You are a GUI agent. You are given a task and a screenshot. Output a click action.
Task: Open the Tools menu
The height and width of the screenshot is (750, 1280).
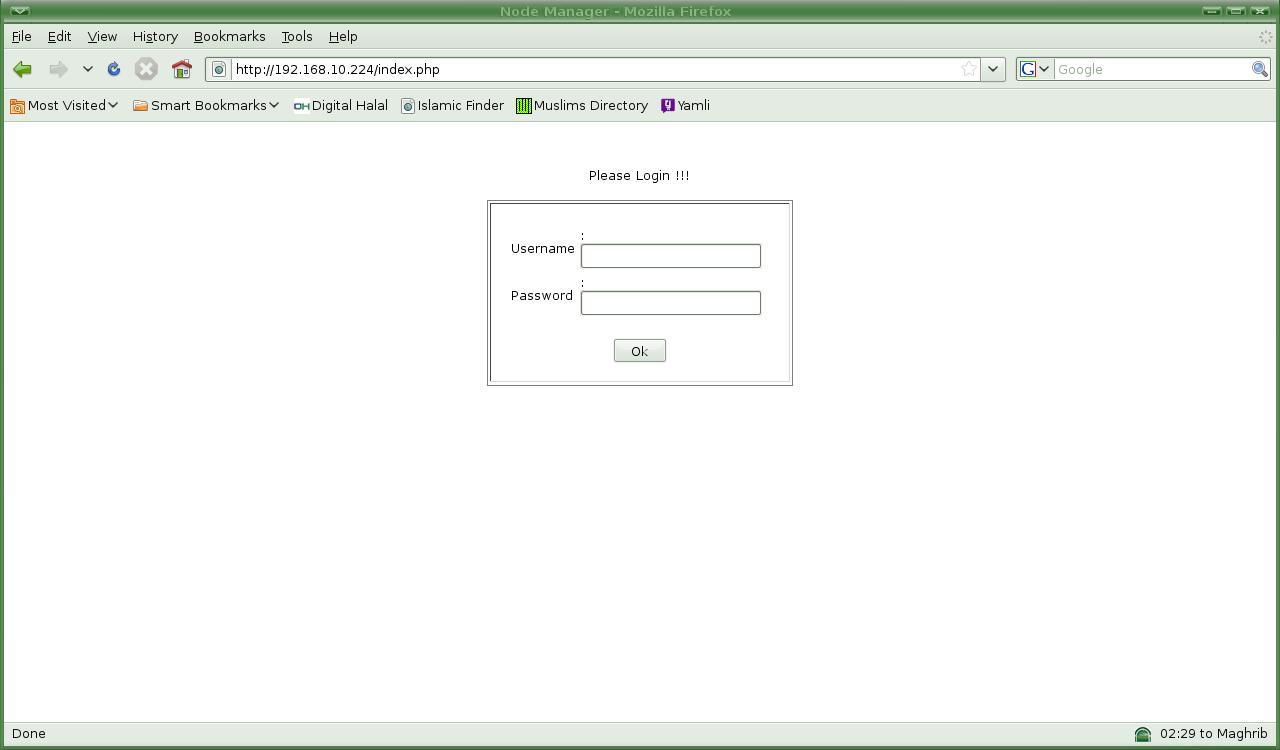pos(296,36)
